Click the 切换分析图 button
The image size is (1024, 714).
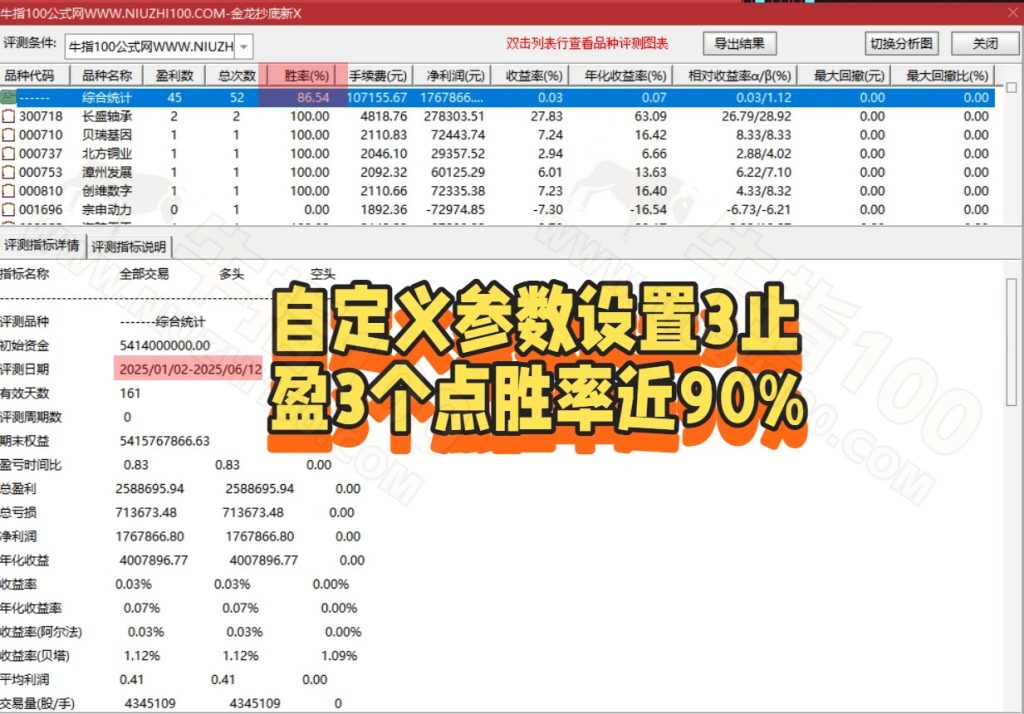(902, 44)
